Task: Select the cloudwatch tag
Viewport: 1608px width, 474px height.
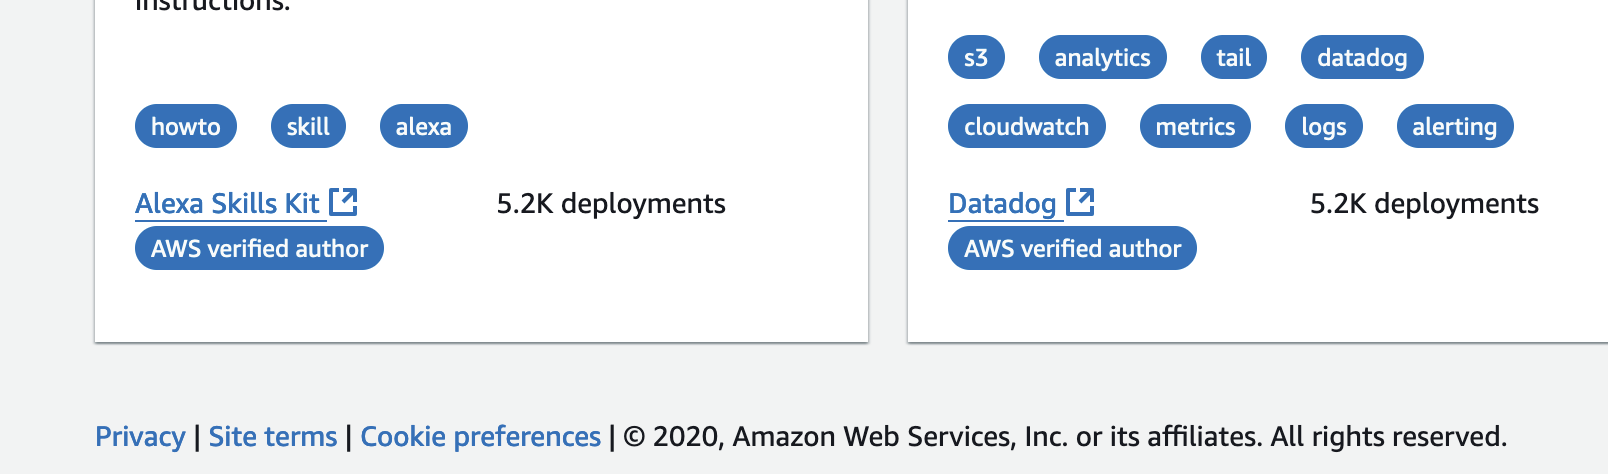Action: [x=1027, y=126]
